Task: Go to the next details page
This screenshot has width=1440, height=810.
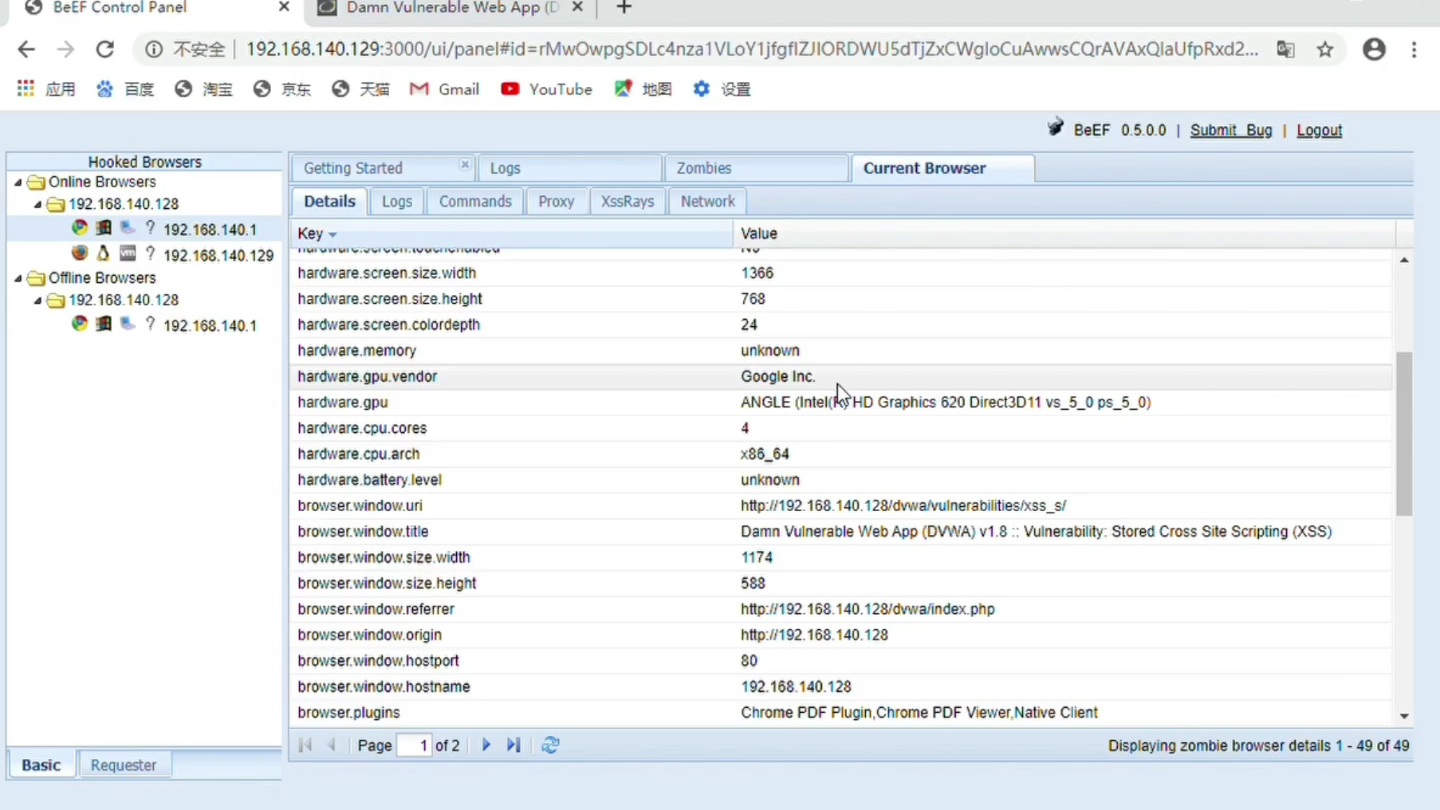Action: [x=486, y=745]
